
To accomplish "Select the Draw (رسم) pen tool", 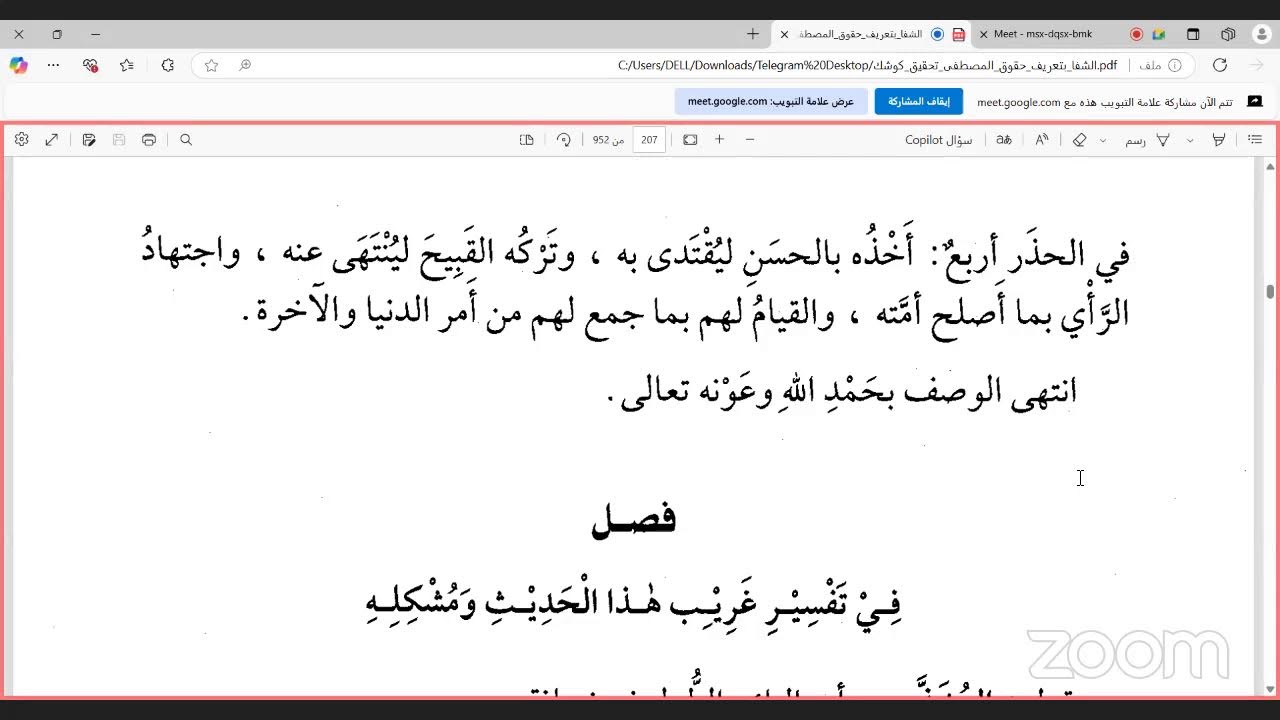I will tap(1148, 140).
